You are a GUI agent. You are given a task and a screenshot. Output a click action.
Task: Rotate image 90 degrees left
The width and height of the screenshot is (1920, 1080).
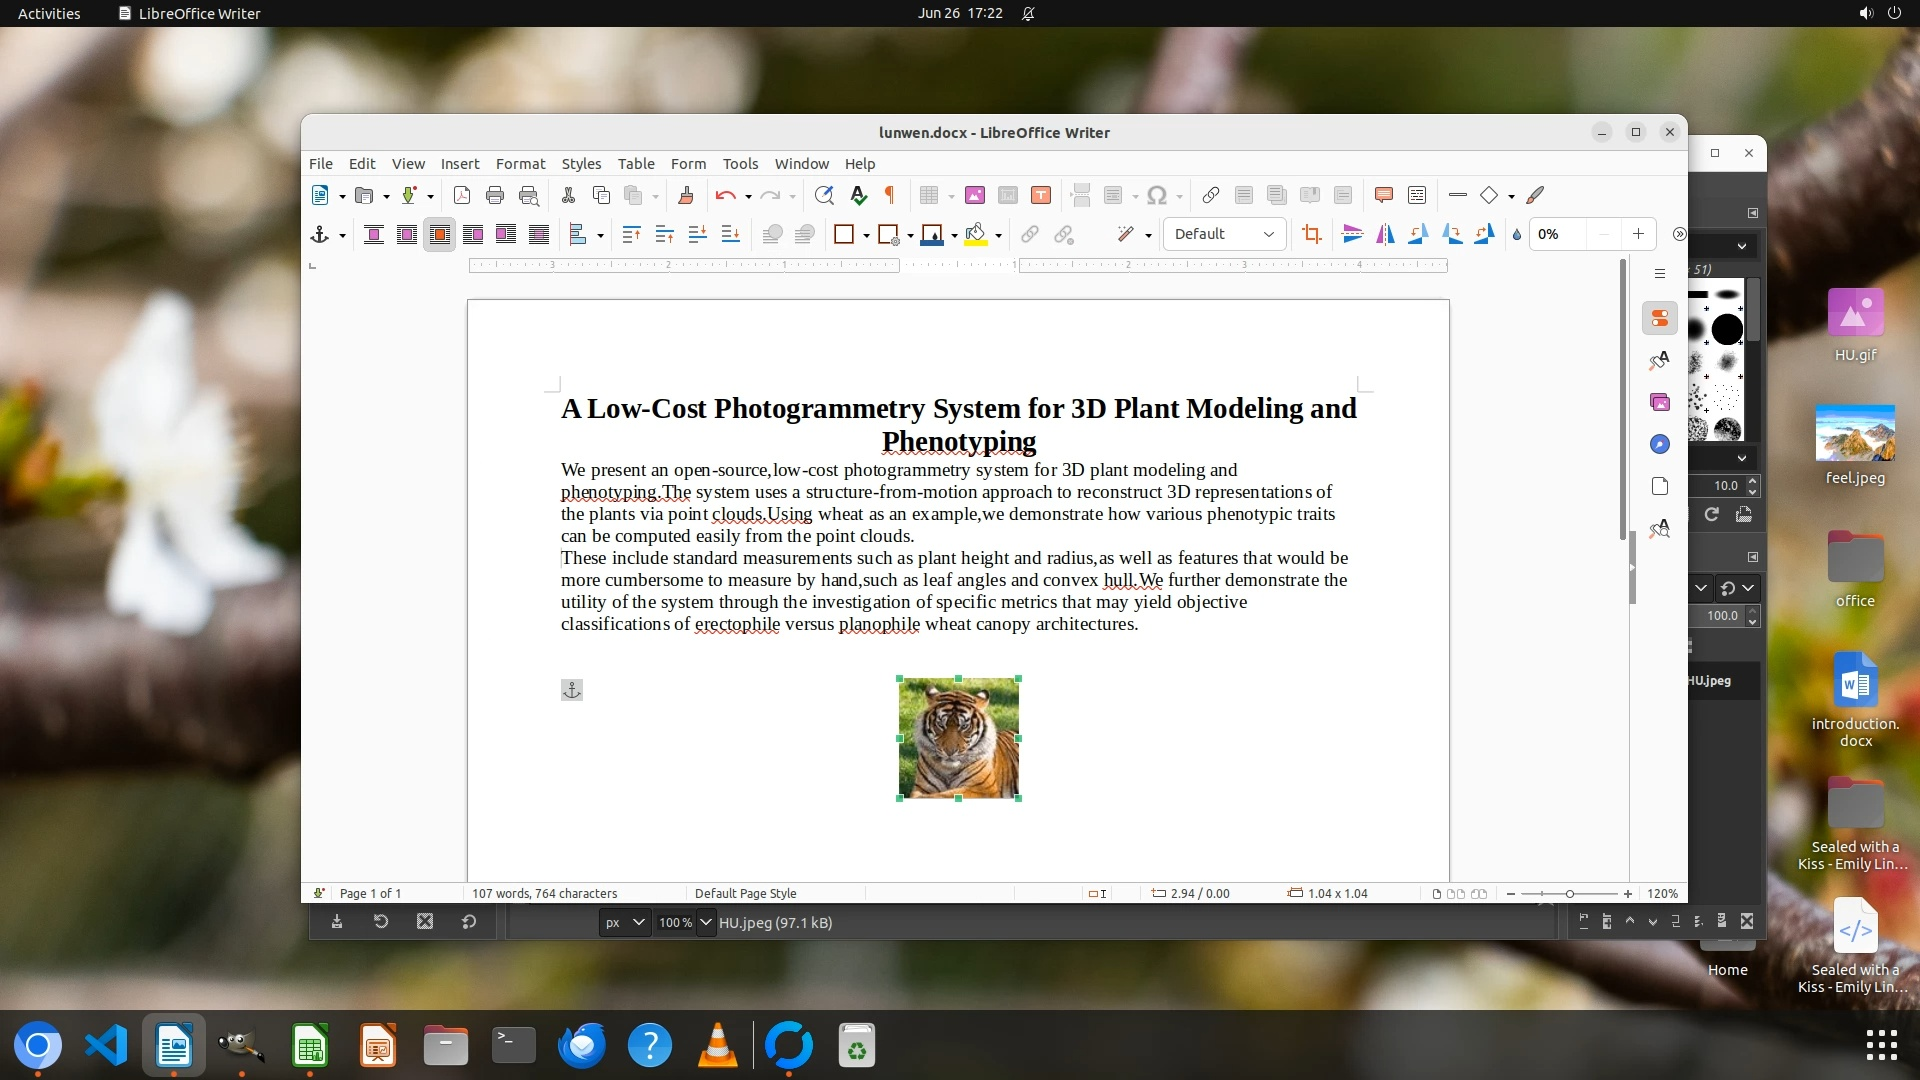click(1418, 234)
